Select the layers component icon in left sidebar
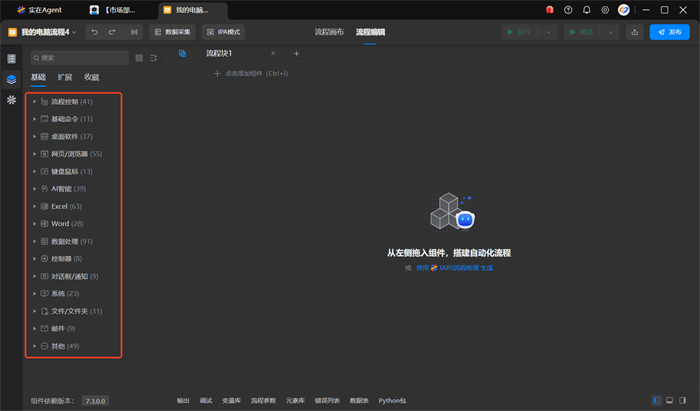Viewport: 700px width, 411px height. 11,79
